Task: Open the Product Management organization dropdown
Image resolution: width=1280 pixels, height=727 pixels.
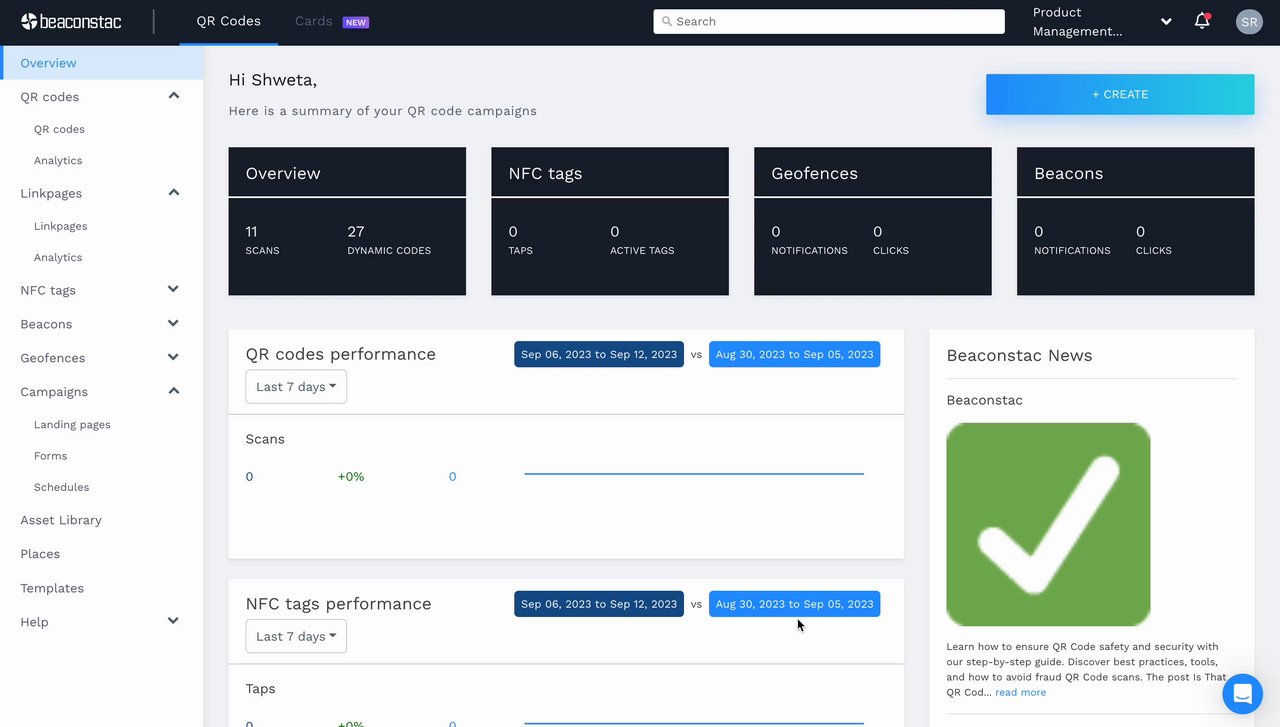Action: [1102, 22]
